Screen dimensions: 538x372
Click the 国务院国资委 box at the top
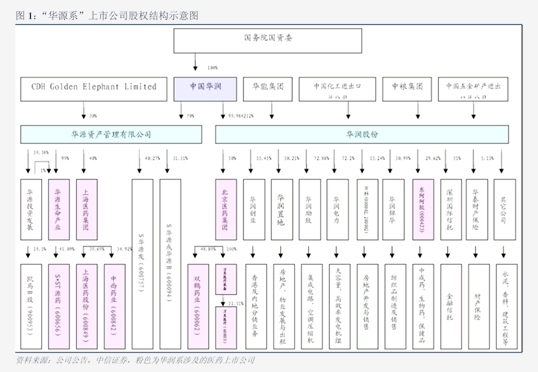coord(268,41)
